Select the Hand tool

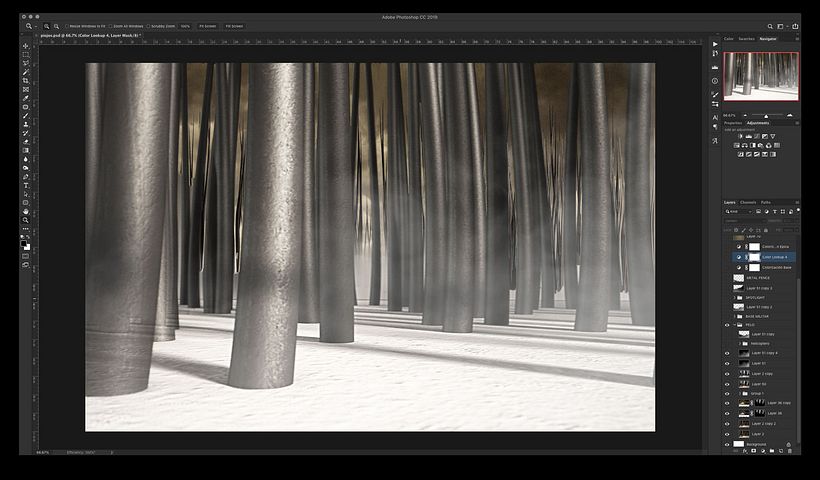(26, 211)
